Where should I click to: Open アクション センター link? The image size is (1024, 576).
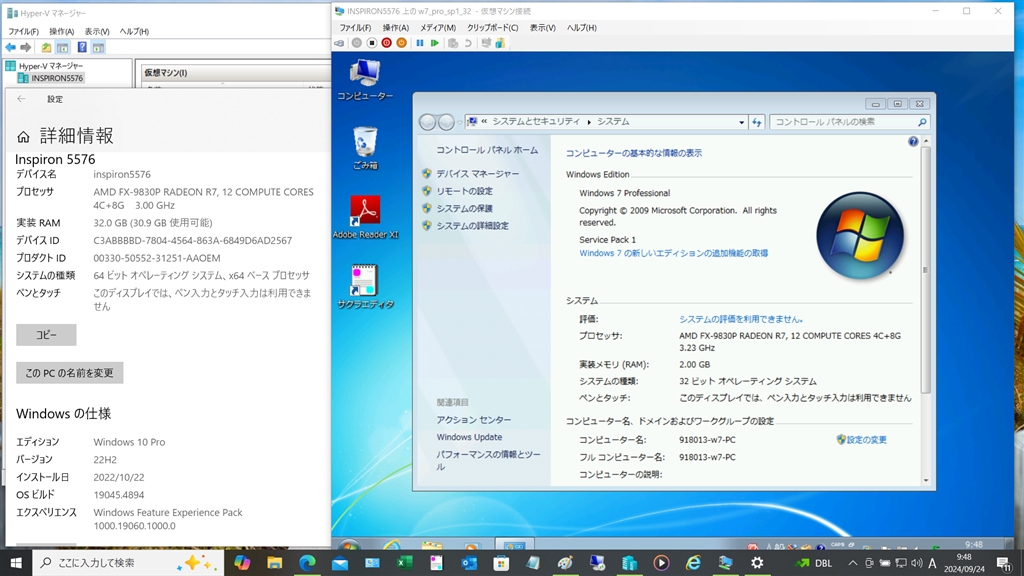pyautogui.click(x=473, y=420)
